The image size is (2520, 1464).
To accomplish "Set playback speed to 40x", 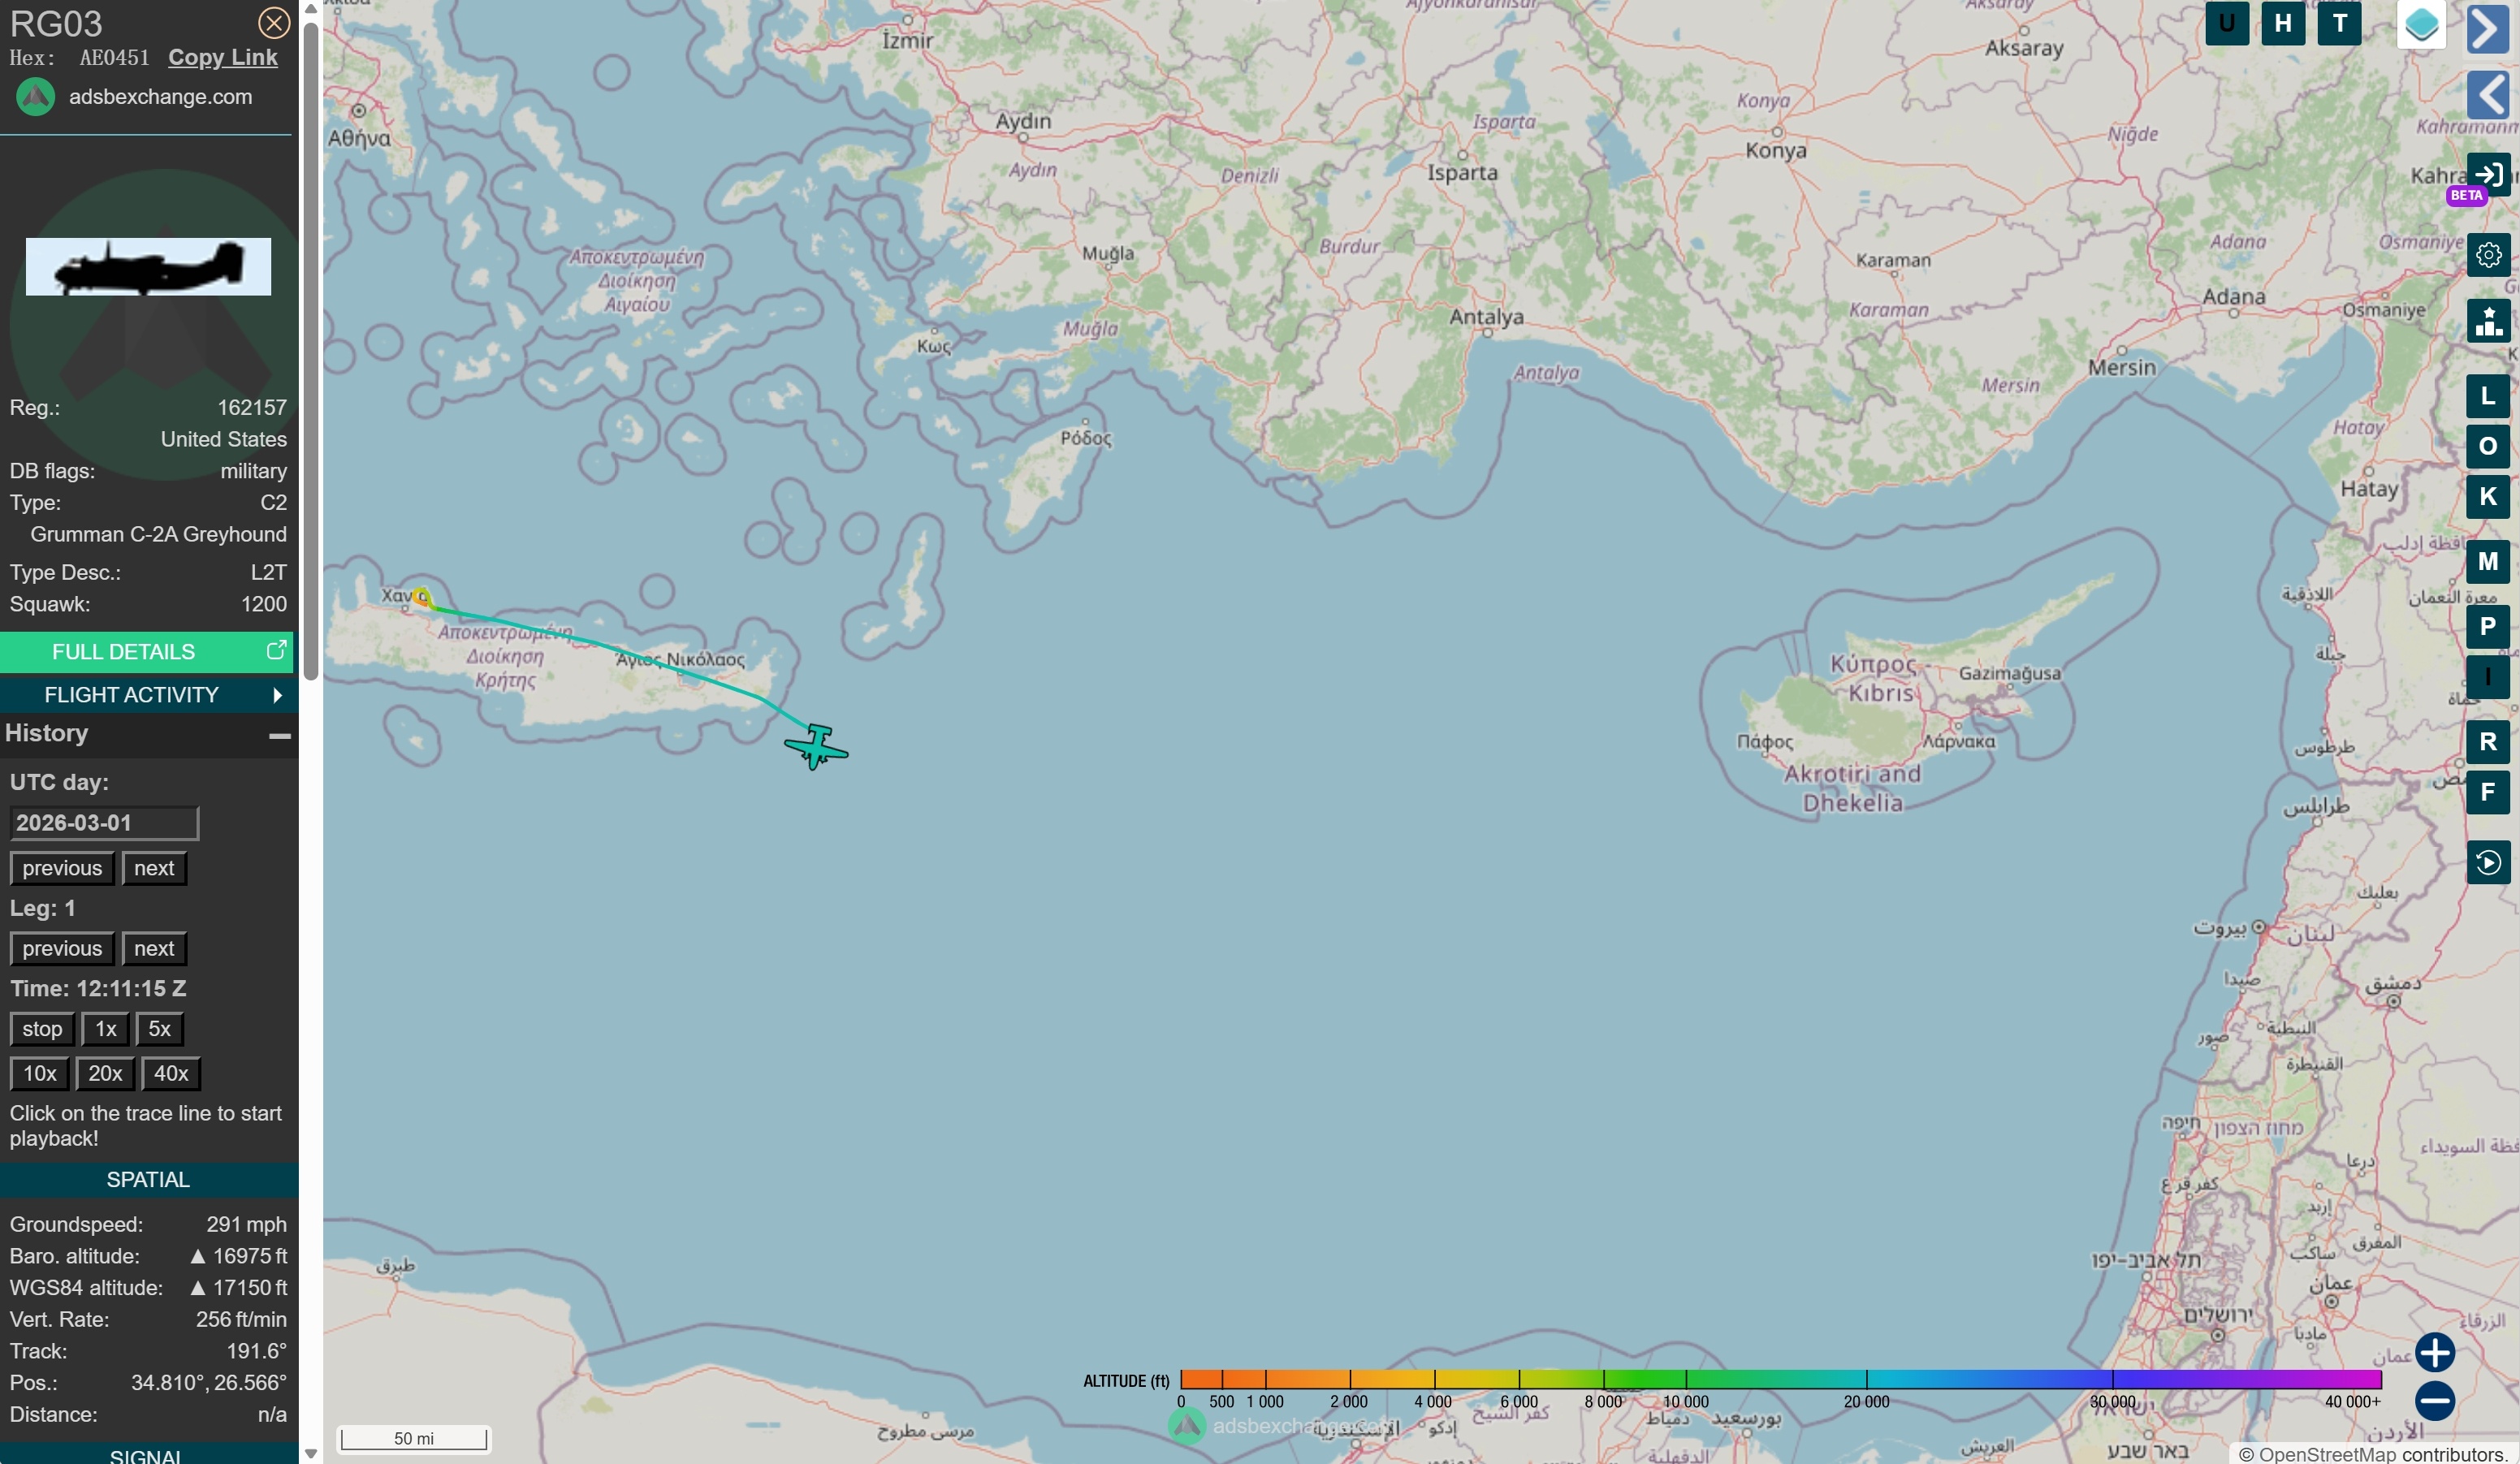I will tap(171, 1073).
